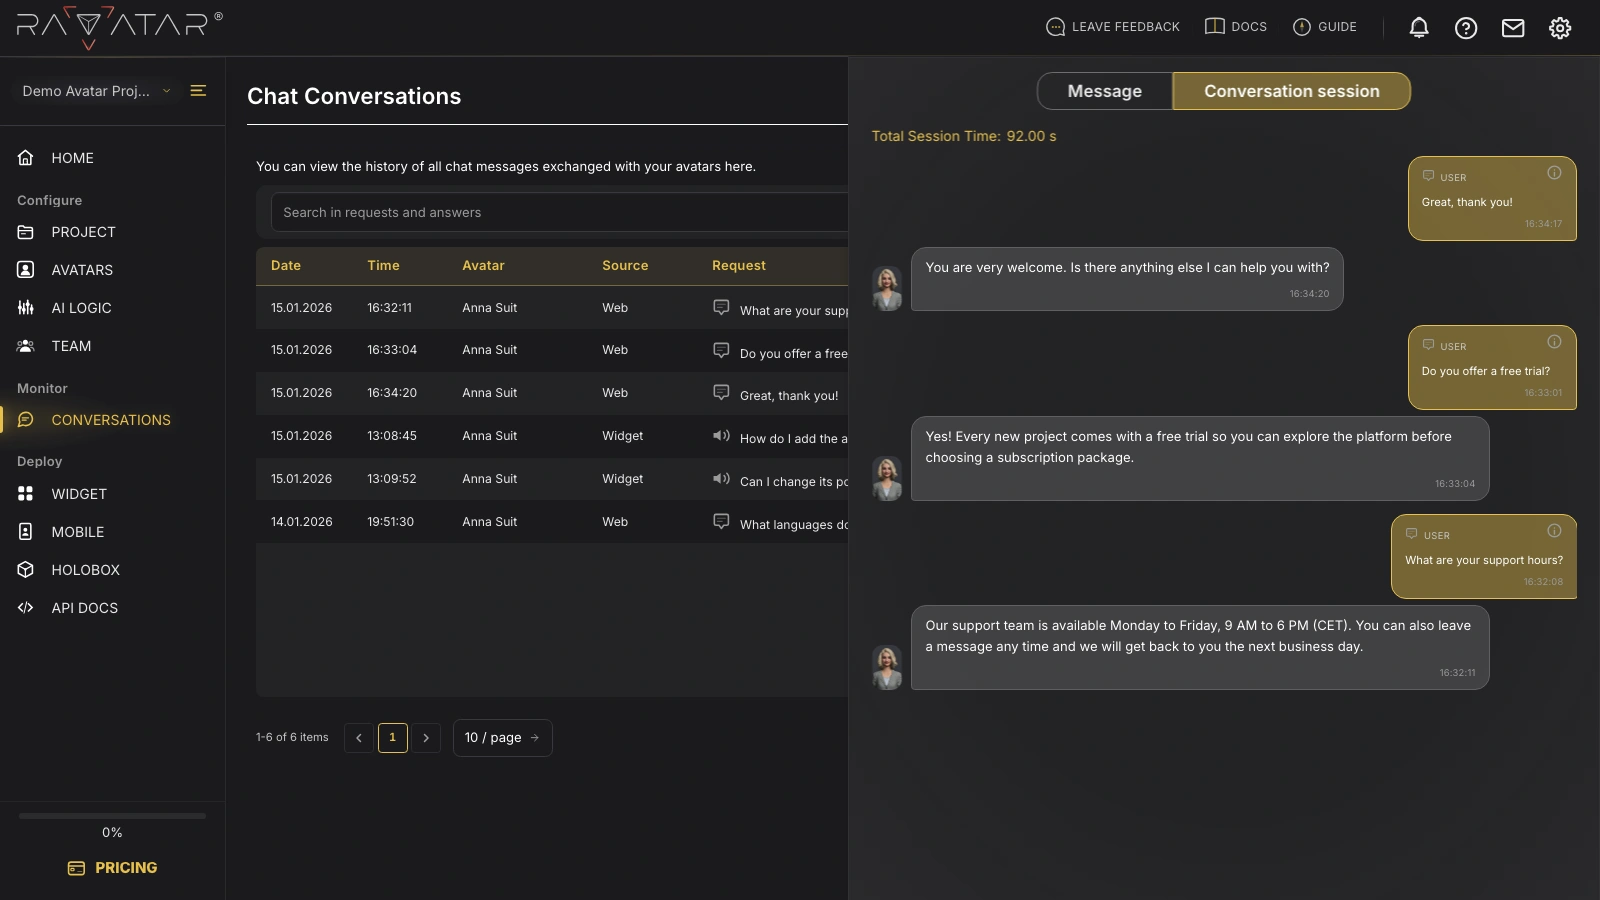The width and height of the screenshot is (1600, 900).
Task: Open the mail envelope icon
Action: (1513, 28)
